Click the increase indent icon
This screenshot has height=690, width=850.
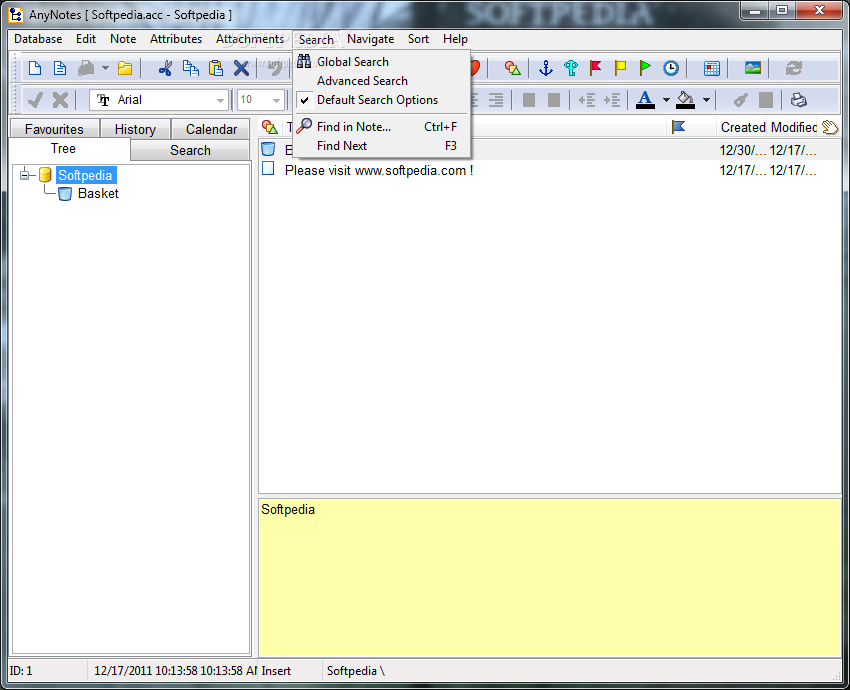612,100
